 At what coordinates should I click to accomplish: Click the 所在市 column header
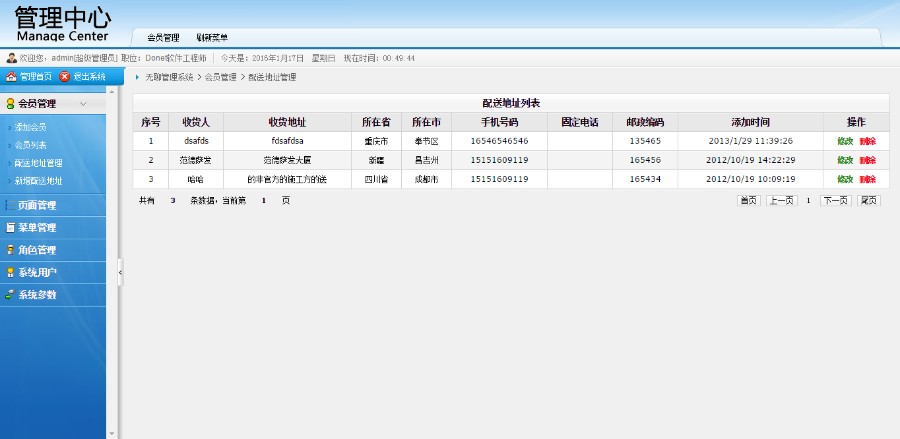426,122
